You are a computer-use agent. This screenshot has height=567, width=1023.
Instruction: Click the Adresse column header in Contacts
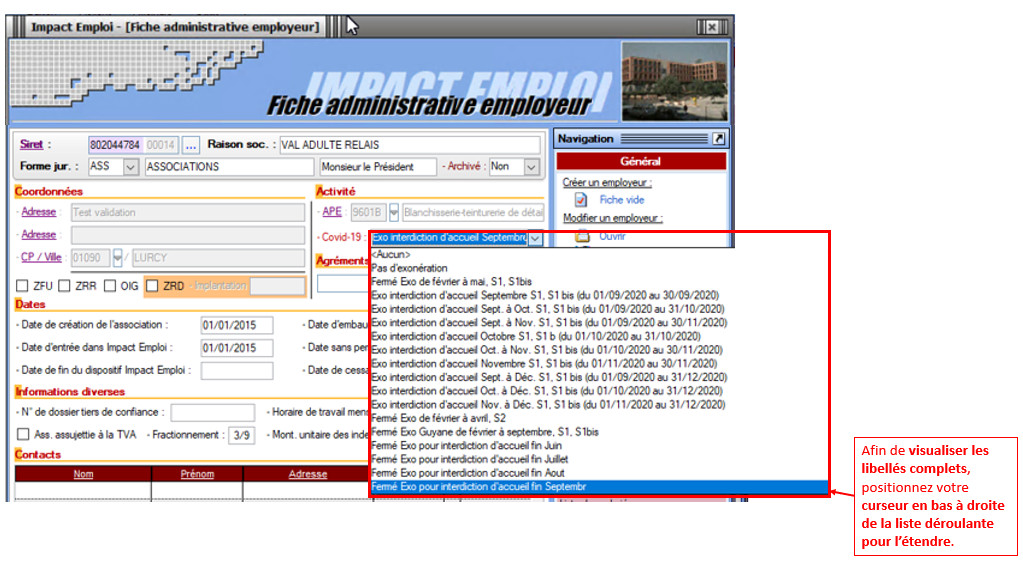[307, 474]
